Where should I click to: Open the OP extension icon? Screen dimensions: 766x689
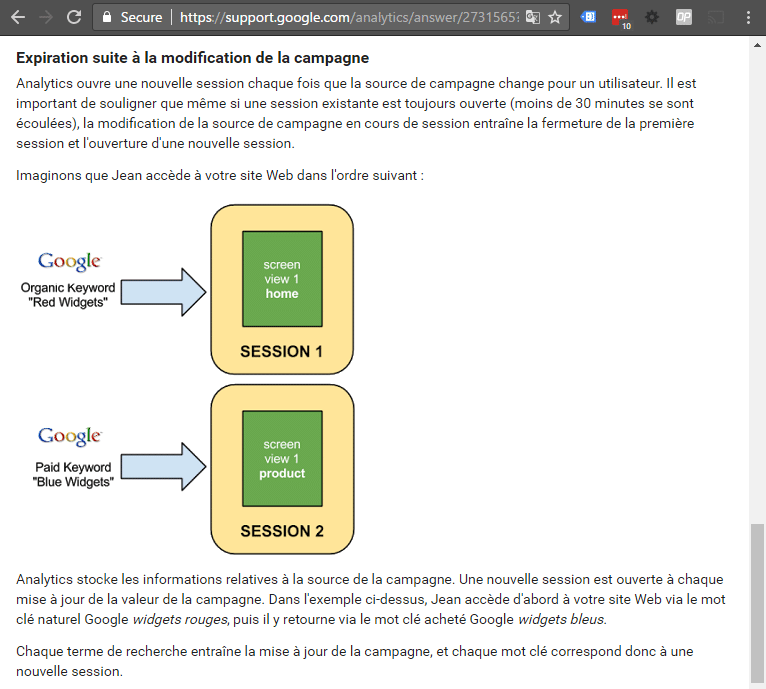coord(683,17)
